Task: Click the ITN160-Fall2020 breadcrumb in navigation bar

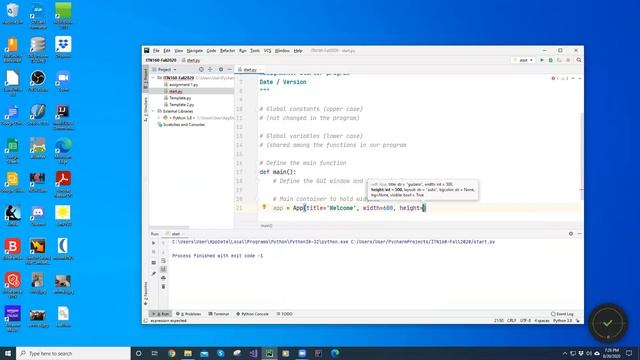Action: click(x=161, y=60)
